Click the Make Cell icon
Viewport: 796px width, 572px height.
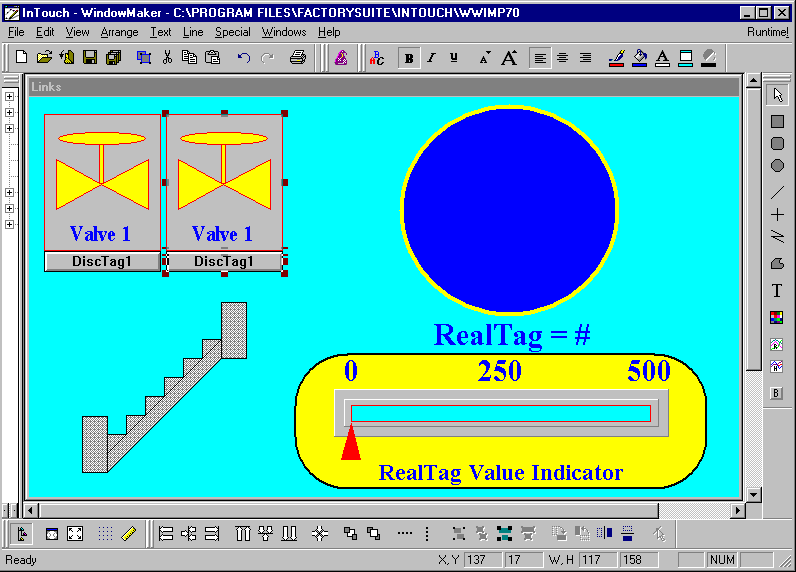coord(504,533)
